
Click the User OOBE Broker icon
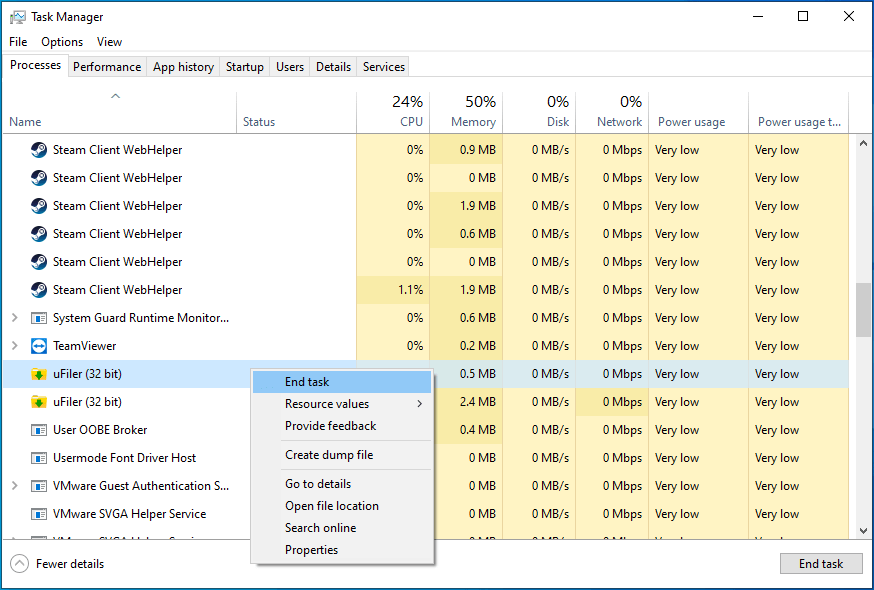tap(39, 430)
